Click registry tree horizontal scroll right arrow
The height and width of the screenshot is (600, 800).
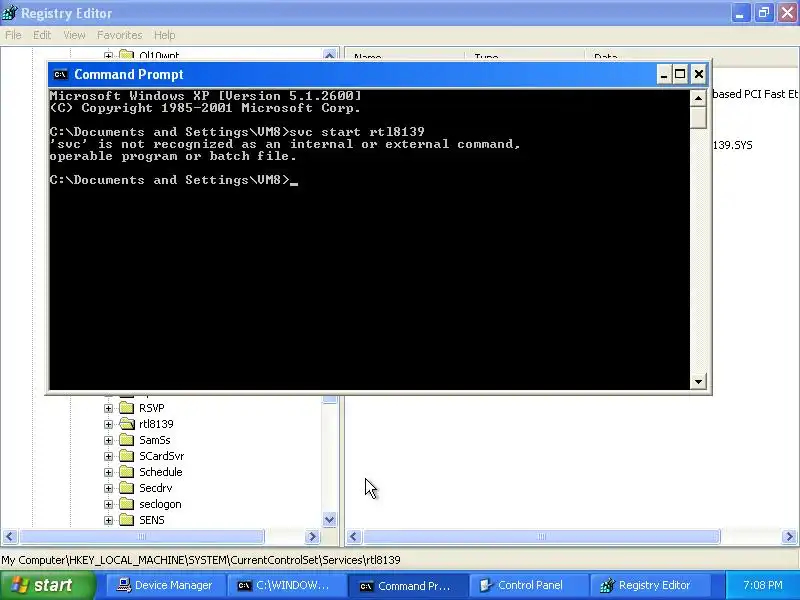click(312, 537)
